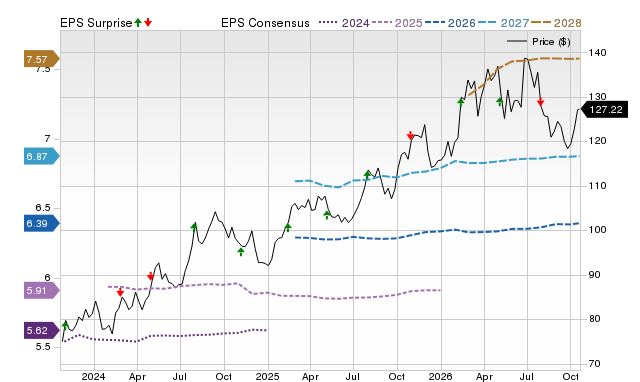Toggle the 2024 EPS consensus legend entry

coord(344,23)
